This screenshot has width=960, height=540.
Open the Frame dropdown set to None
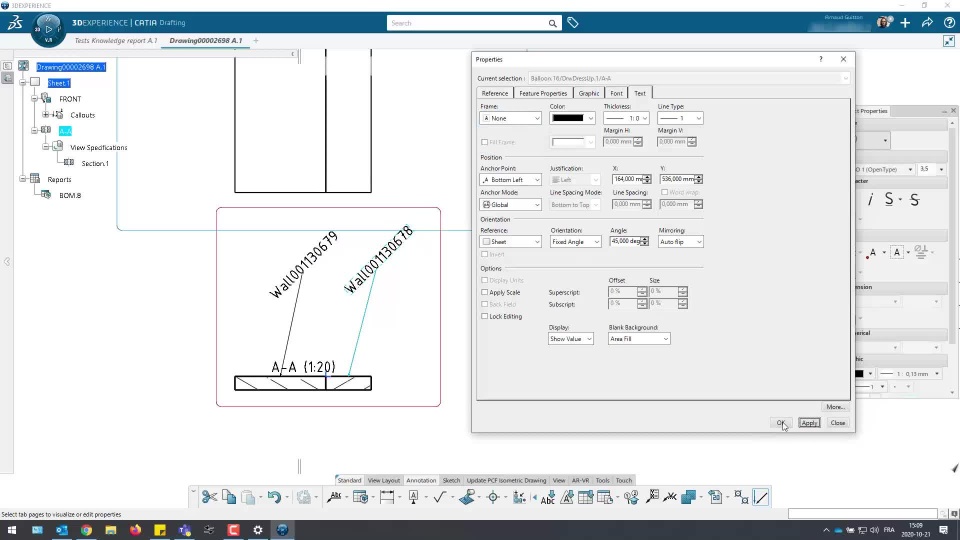tap(511, 118)
